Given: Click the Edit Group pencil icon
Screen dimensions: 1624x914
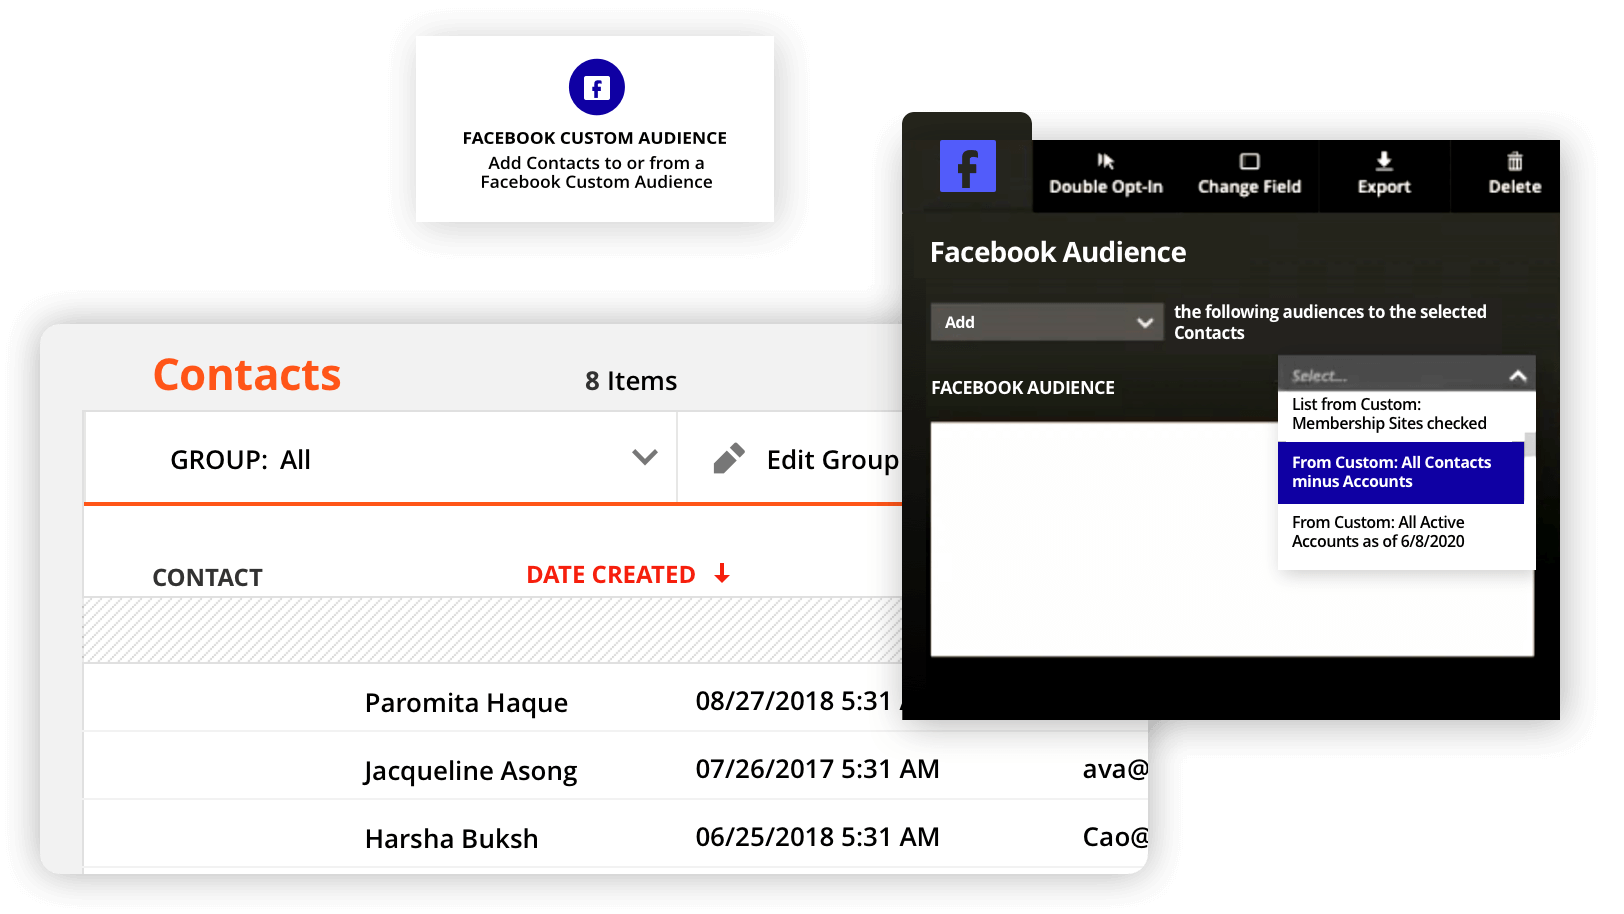Looking at the screenshot, I should tap(729, 457).
